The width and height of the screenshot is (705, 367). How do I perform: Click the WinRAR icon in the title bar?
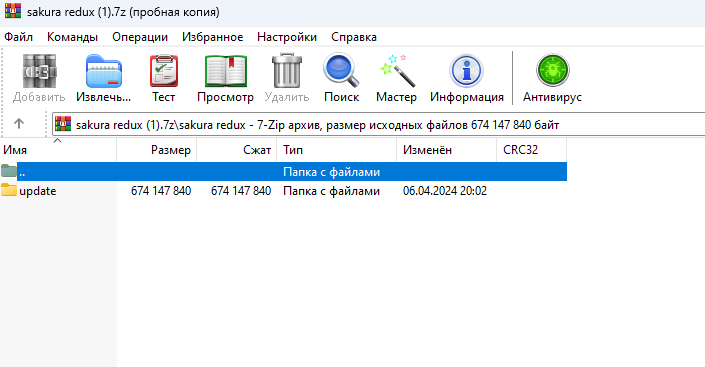click(13, 10)
